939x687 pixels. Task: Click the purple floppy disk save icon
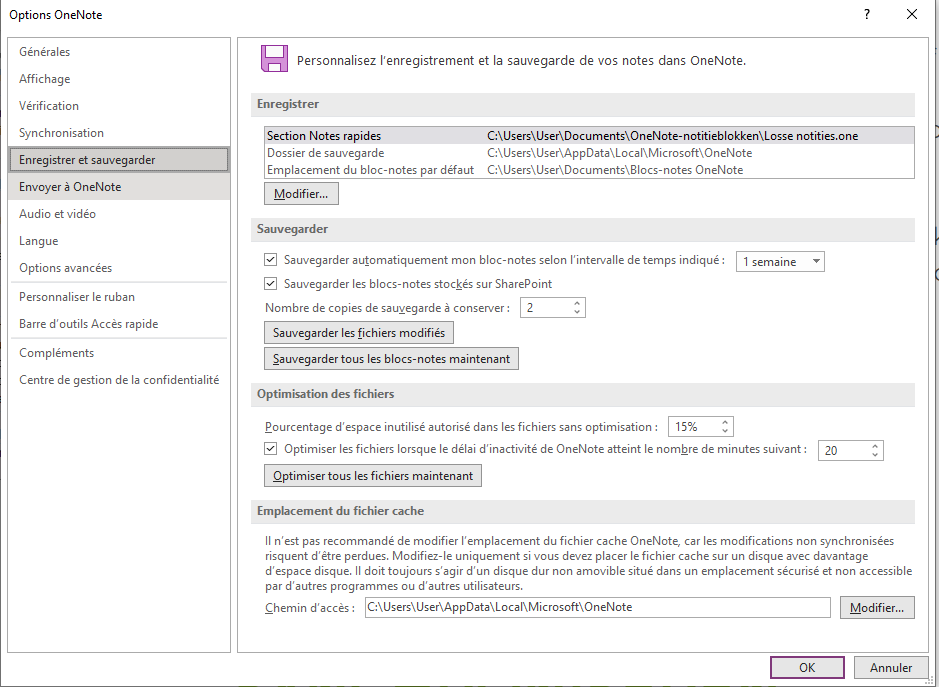274,59
